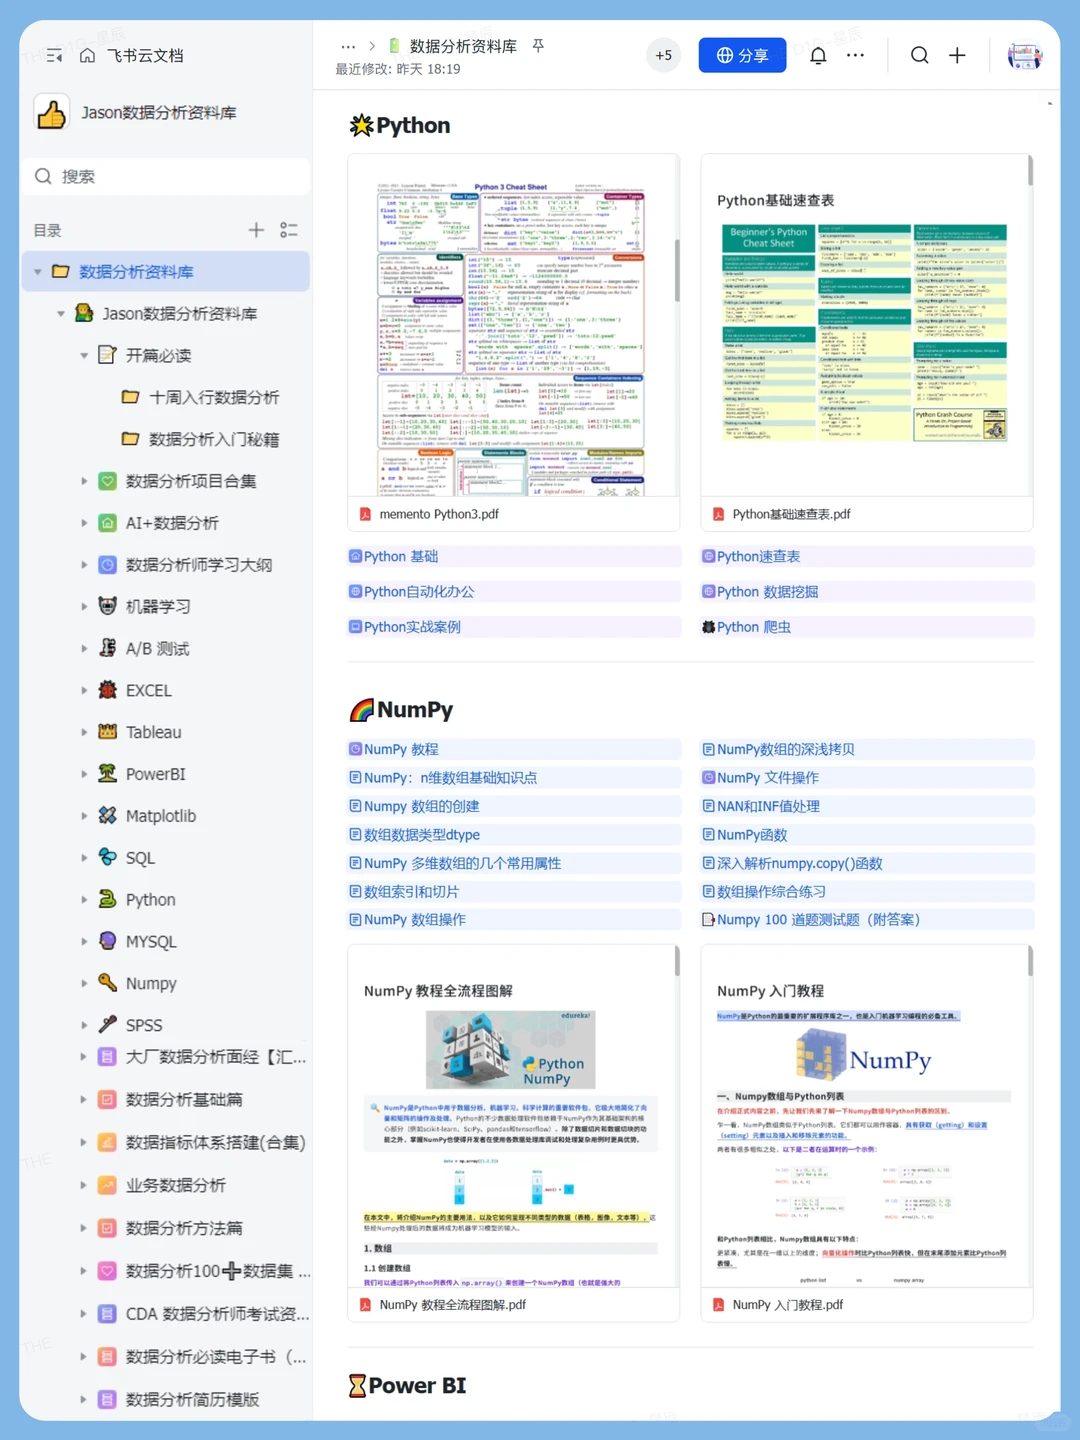Image resolution: width=1080 pixels, height=1440 pixels.
Task: Open the memento Python3.pdf preview
Action: point(513,342)
